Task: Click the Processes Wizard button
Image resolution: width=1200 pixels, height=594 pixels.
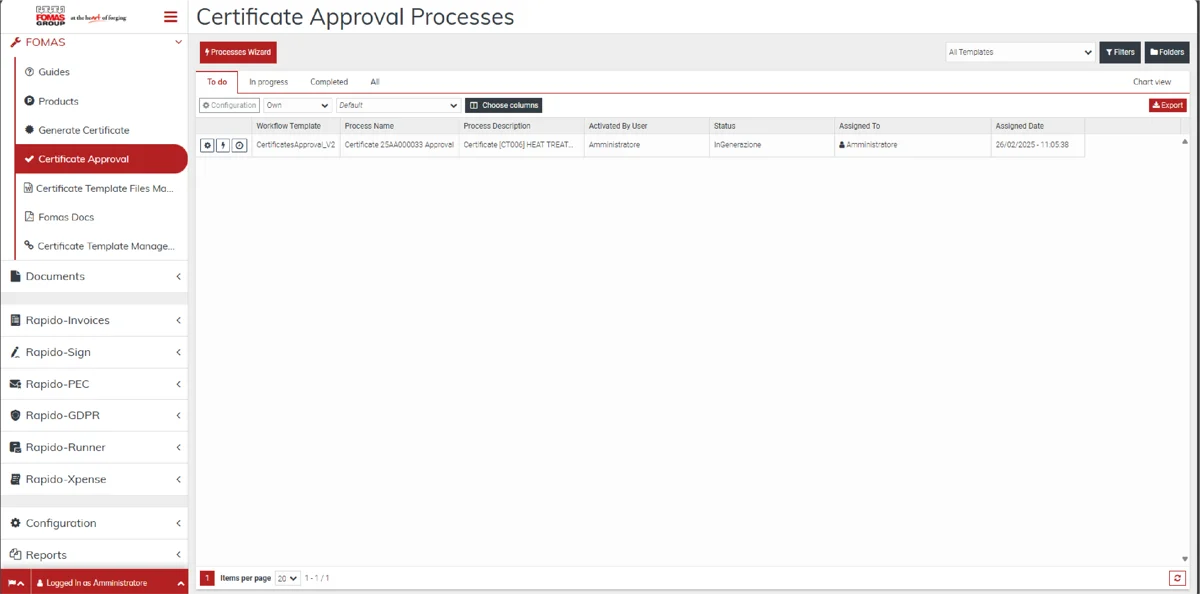Action: (238, 52)
